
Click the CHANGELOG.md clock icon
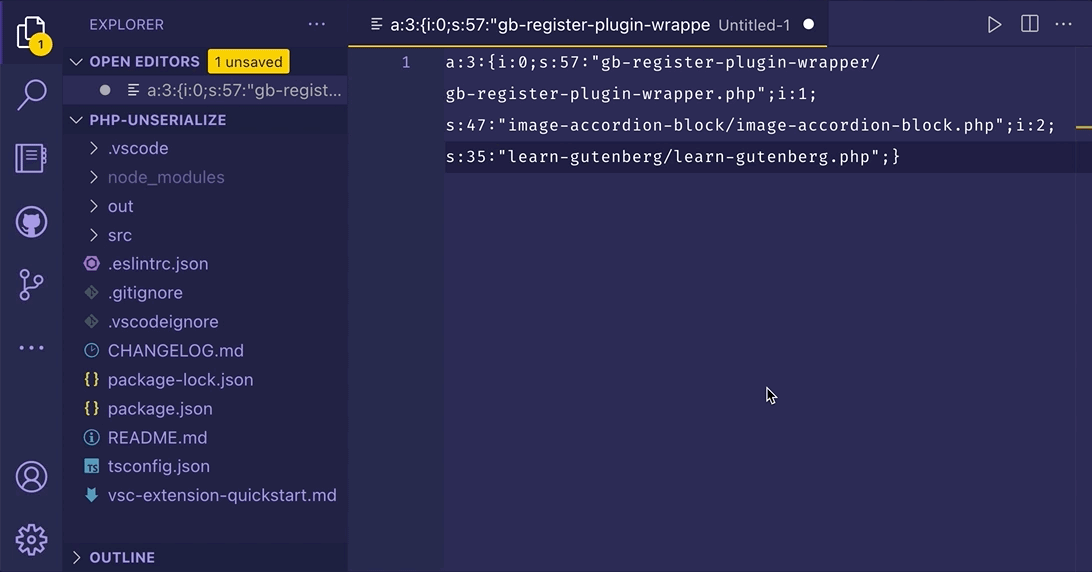91,350
